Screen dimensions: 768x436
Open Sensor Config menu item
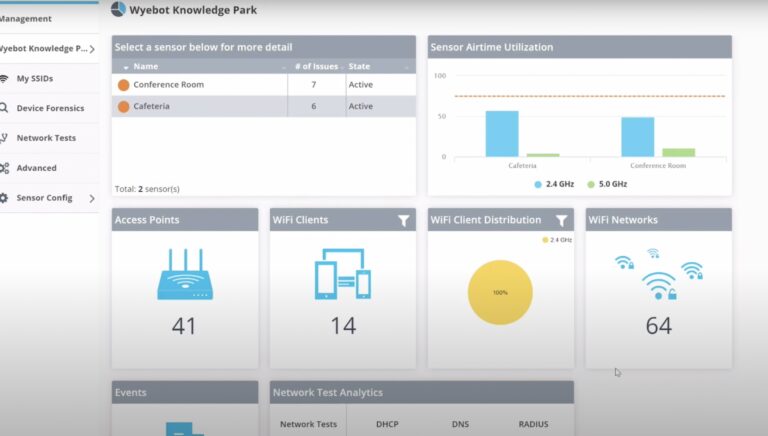coord(45,198)
